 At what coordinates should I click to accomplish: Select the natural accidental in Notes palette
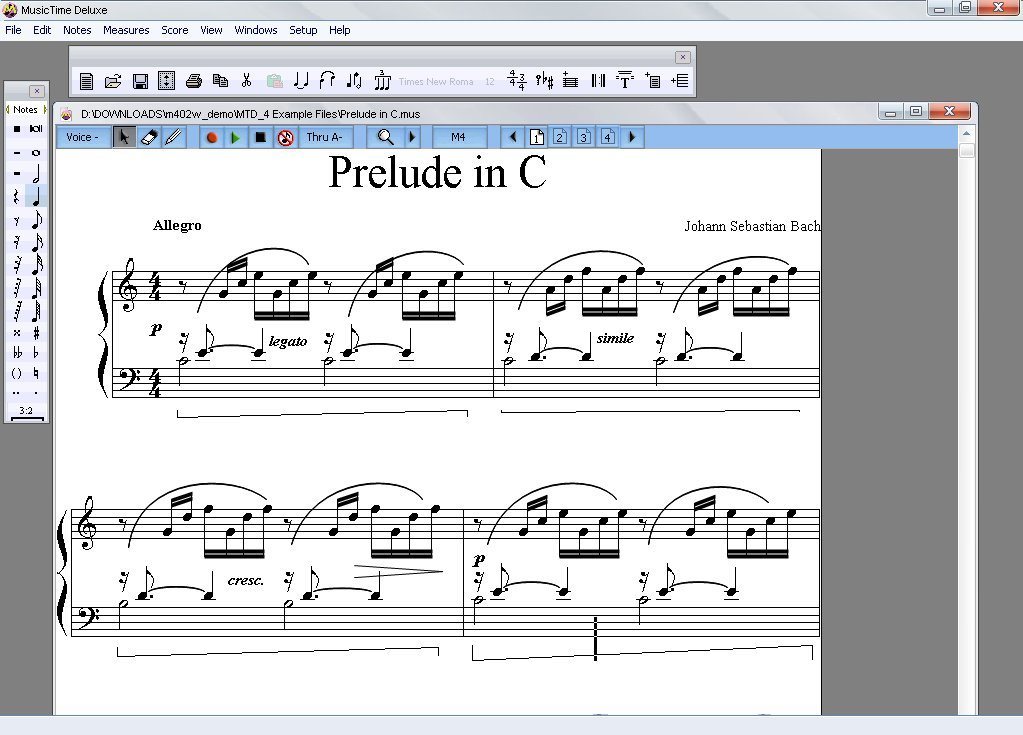tap(36, 374)
